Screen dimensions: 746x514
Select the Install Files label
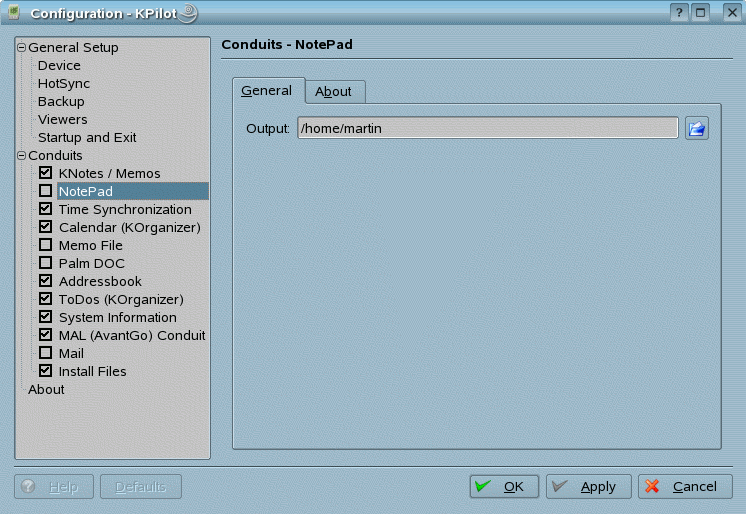pyautogui.click(x=92, y=371)
